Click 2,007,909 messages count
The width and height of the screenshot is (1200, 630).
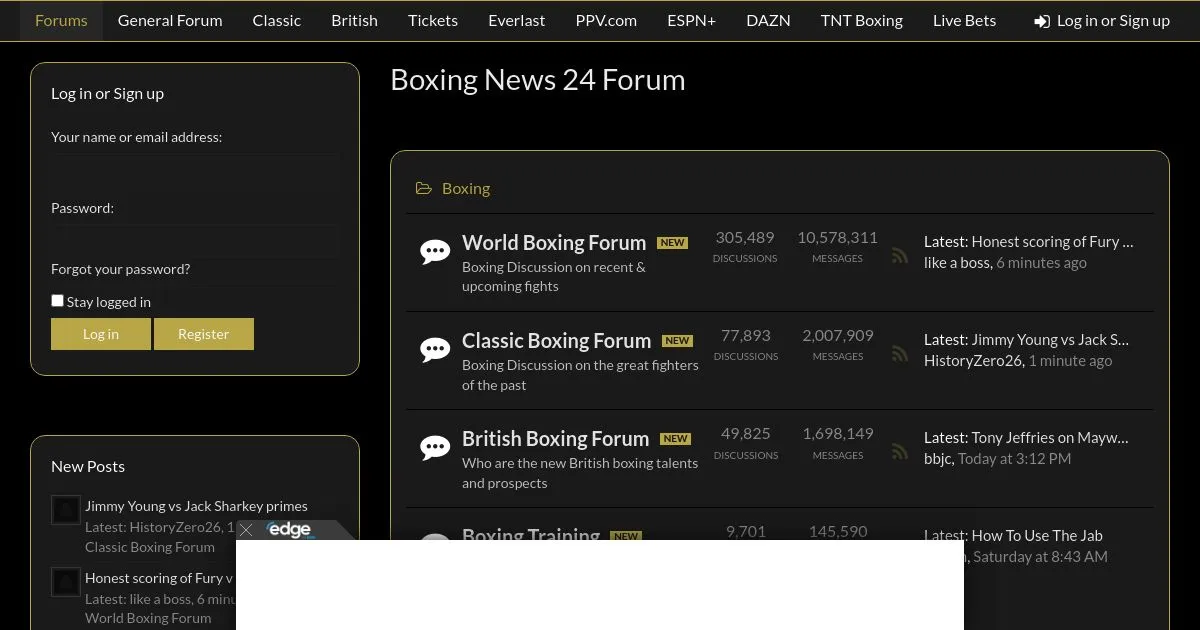[x=838, y=336]
